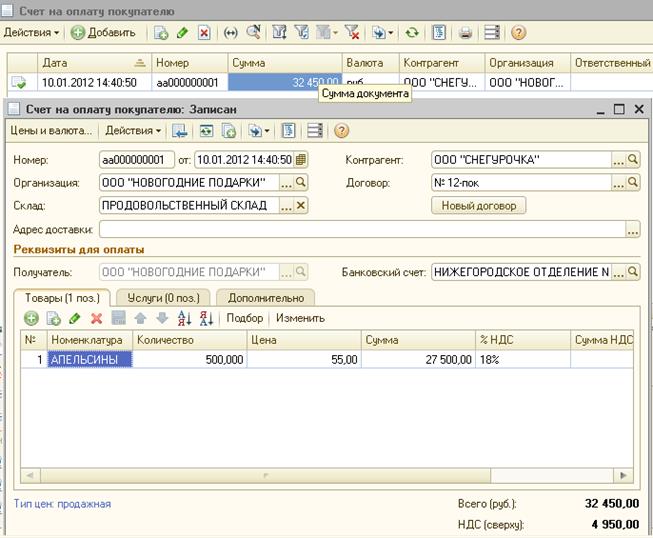Viewport: 653px width, 538px height.
Task: Open calendar picker next to document date
Action: 301,159
